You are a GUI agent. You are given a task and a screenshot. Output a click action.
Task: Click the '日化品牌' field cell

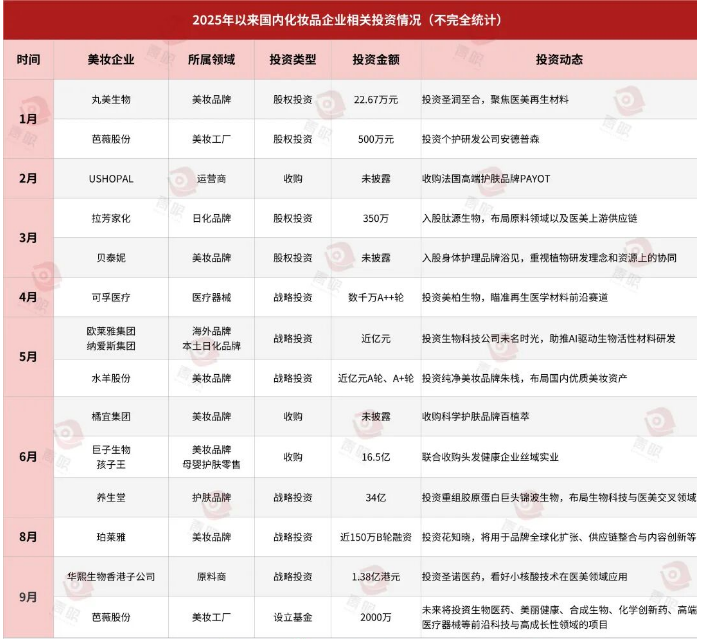click(x=211, y=219)
